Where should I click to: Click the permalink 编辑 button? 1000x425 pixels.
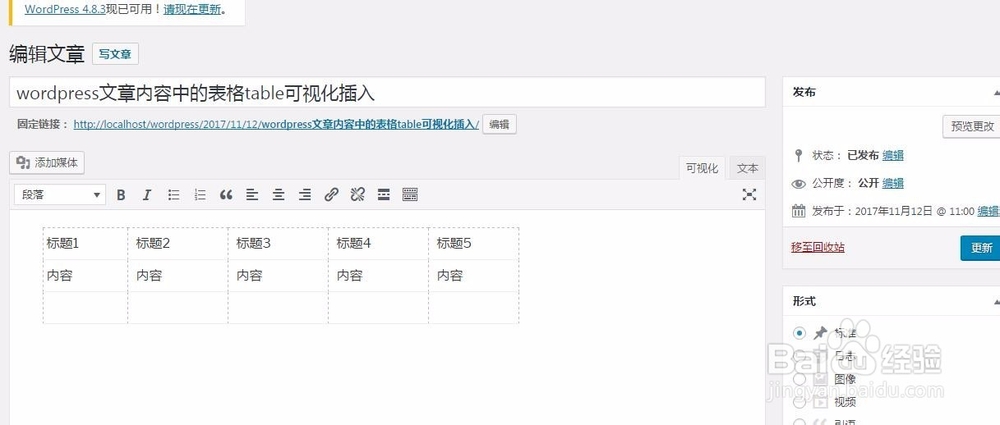[x=499, y=124]
